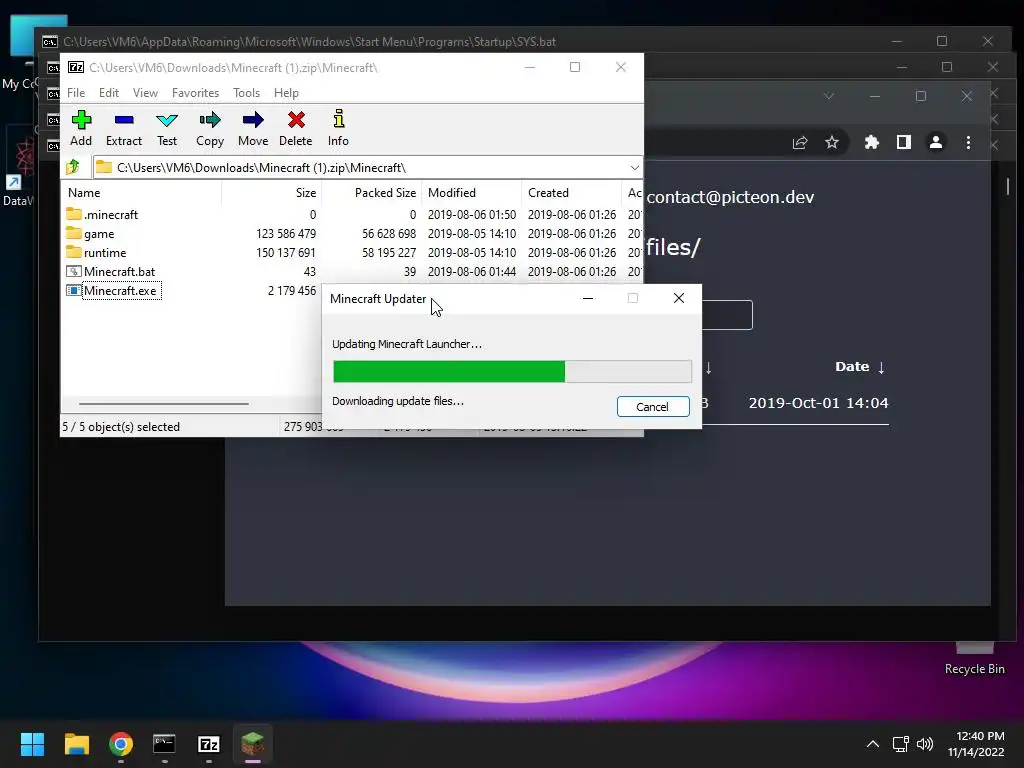Viewport: 1024px width, 768px height.
Task: Click the Move toolbar icon
Action: click(253, 128)
